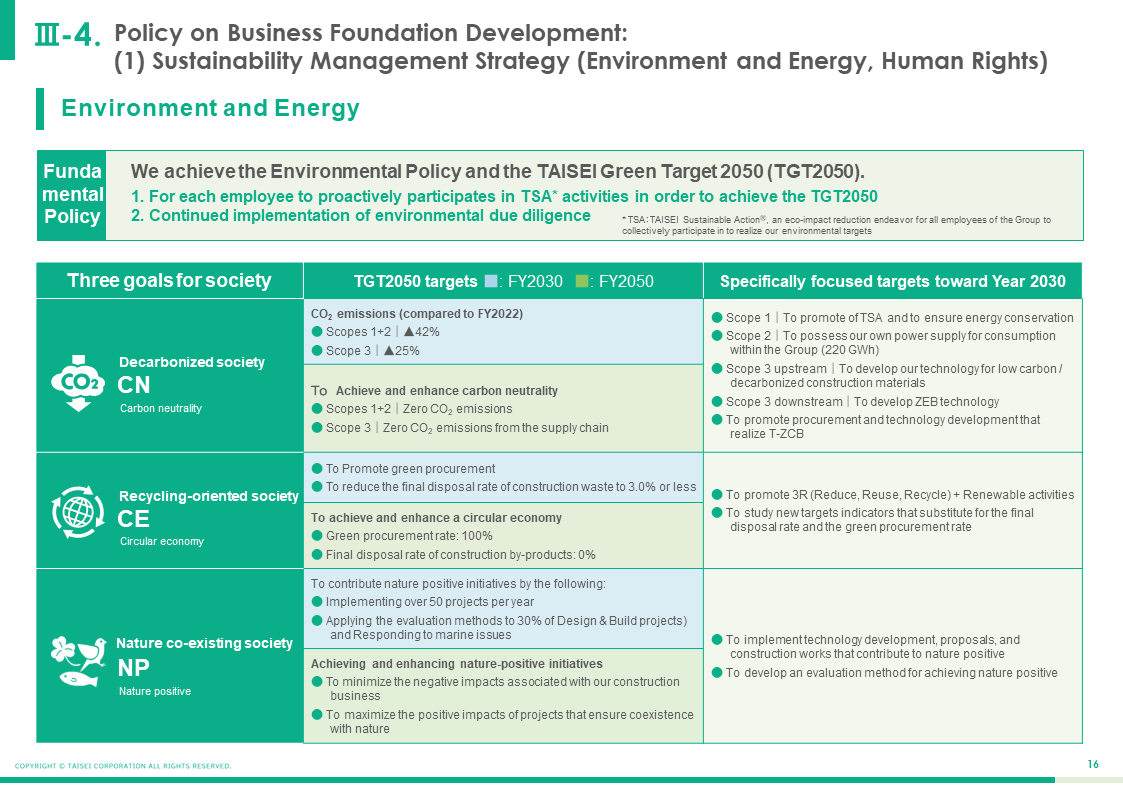Image resolution: width=1123 pixels, height=794 pixels.
Task: Click the TAISEI Corporation copyright notice
Action: tap(123, 766)
